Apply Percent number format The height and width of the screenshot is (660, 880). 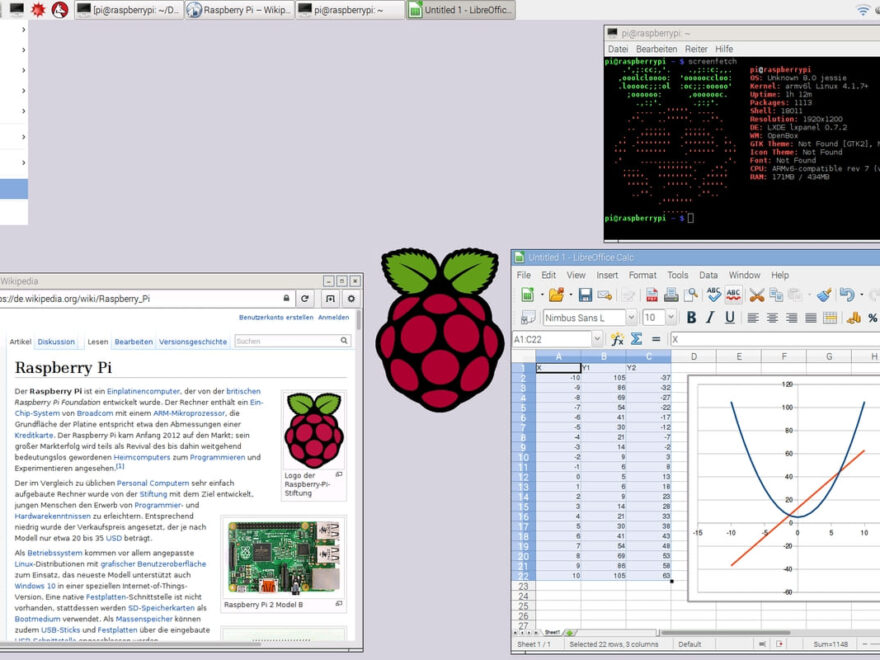[873, 318]
